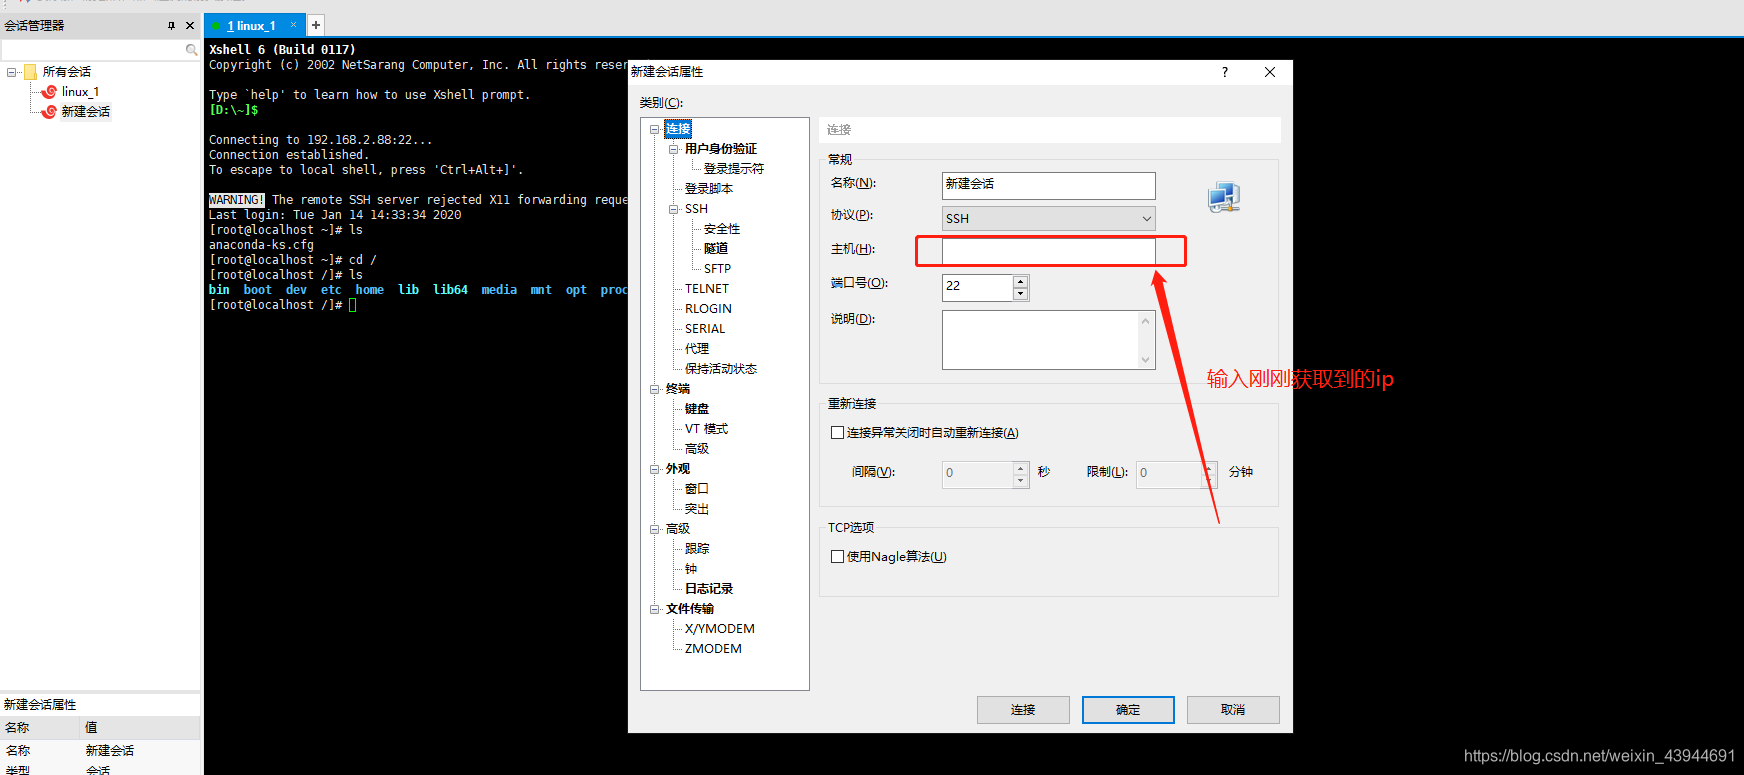Select SERIAL in category tree

[x=705, y=329]
